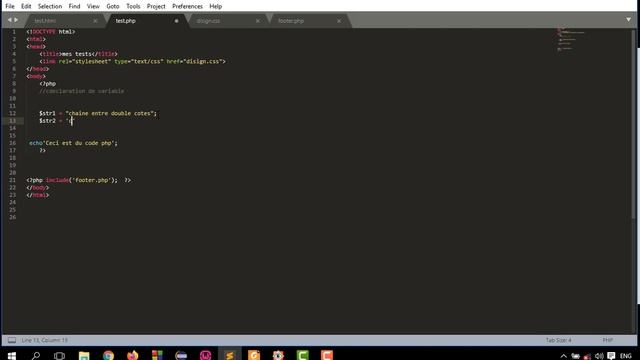Switch the ENG input language
The image size is (640, 360).
625,356
